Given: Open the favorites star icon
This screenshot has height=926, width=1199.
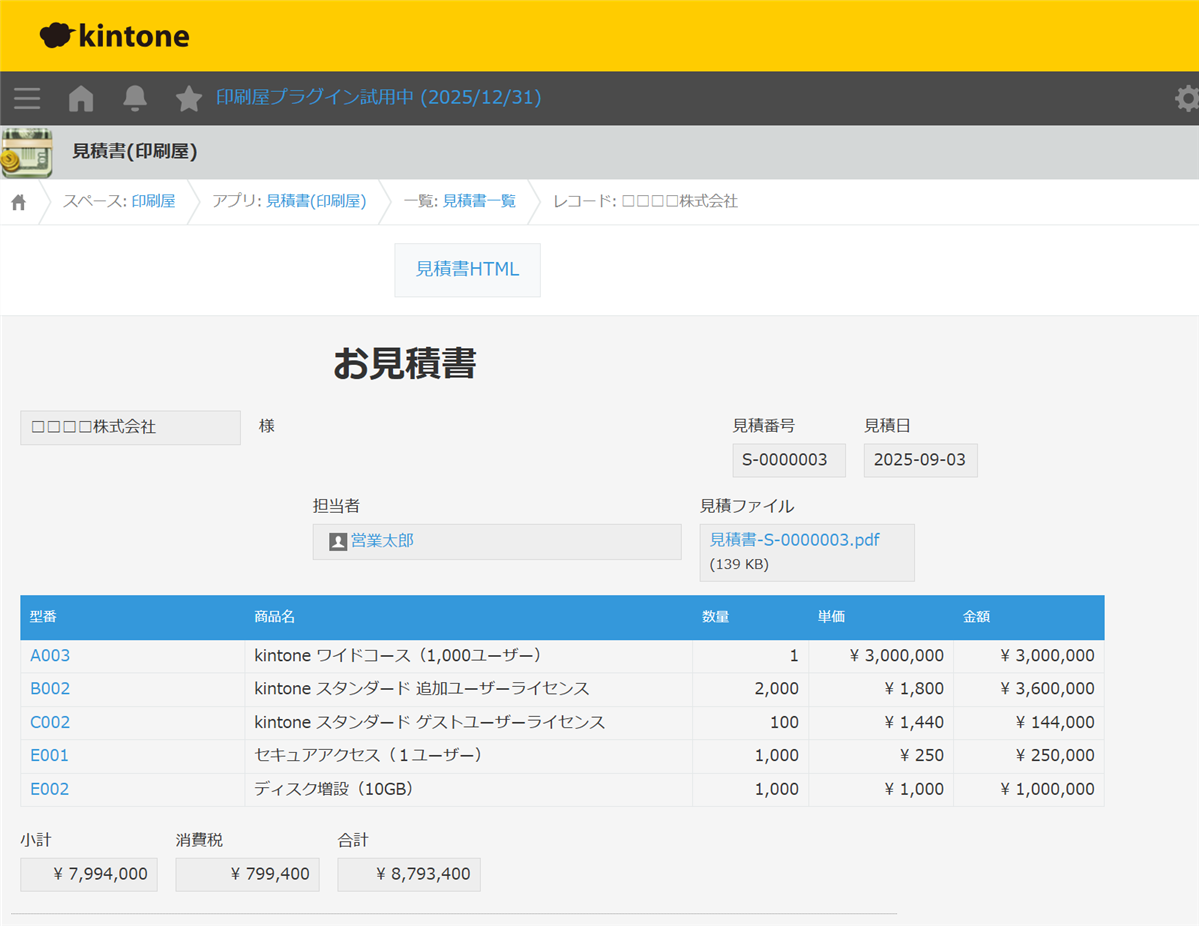Looking at the screenshot, I should (189, 98).
